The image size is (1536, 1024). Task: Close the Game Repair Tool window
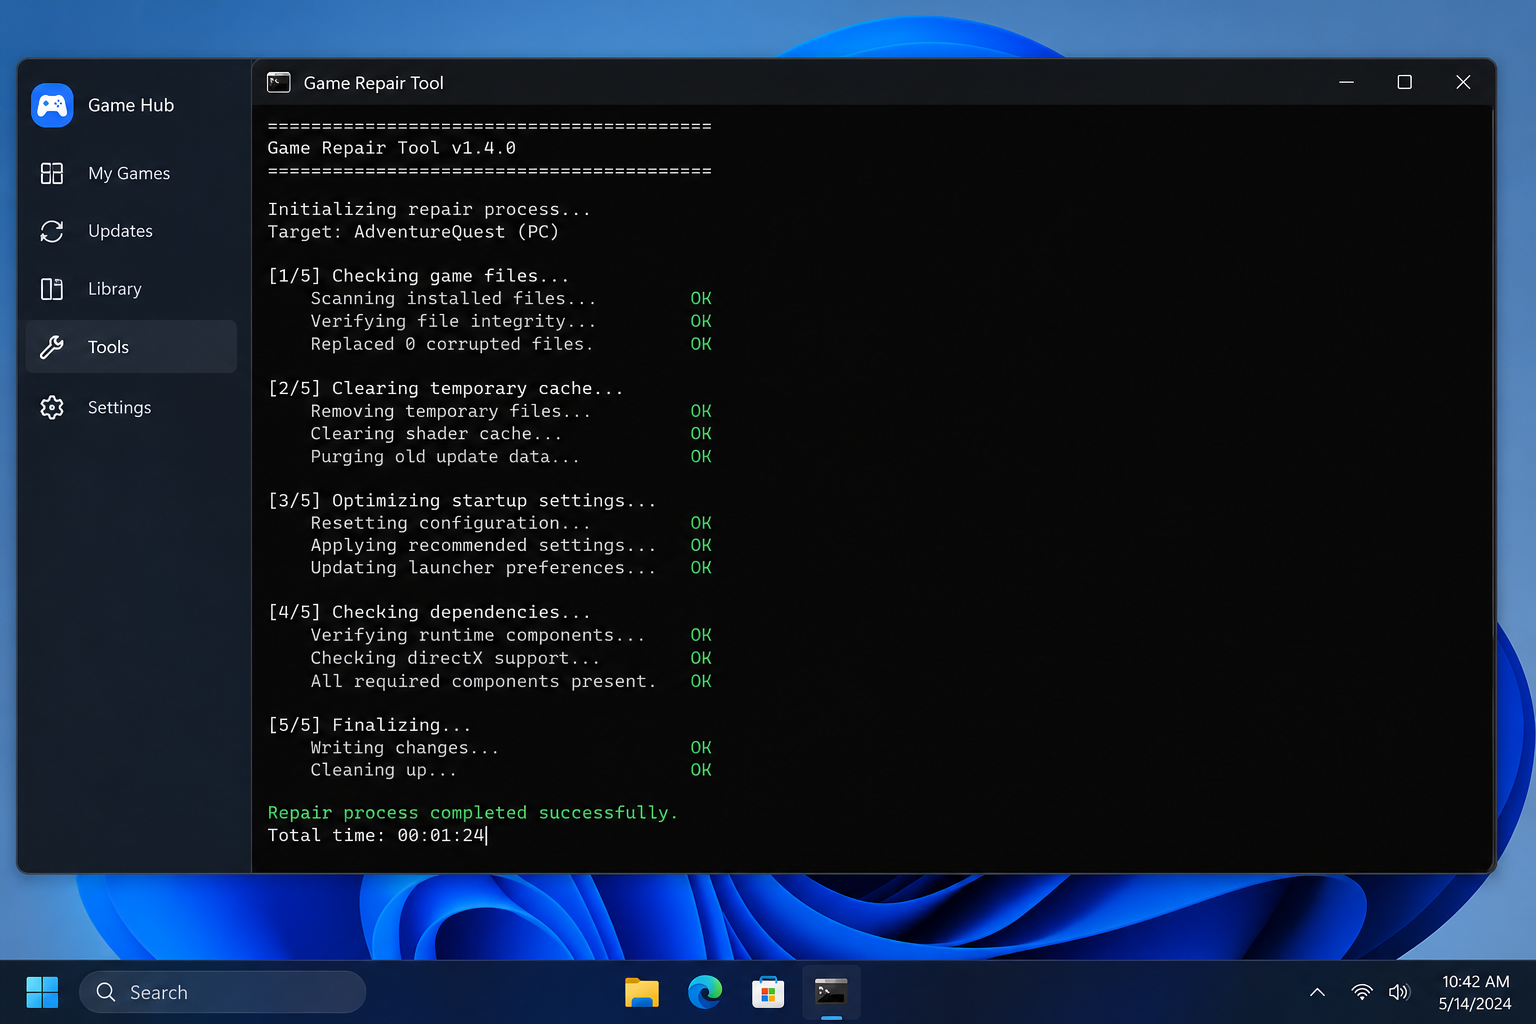pos(1463,82)
